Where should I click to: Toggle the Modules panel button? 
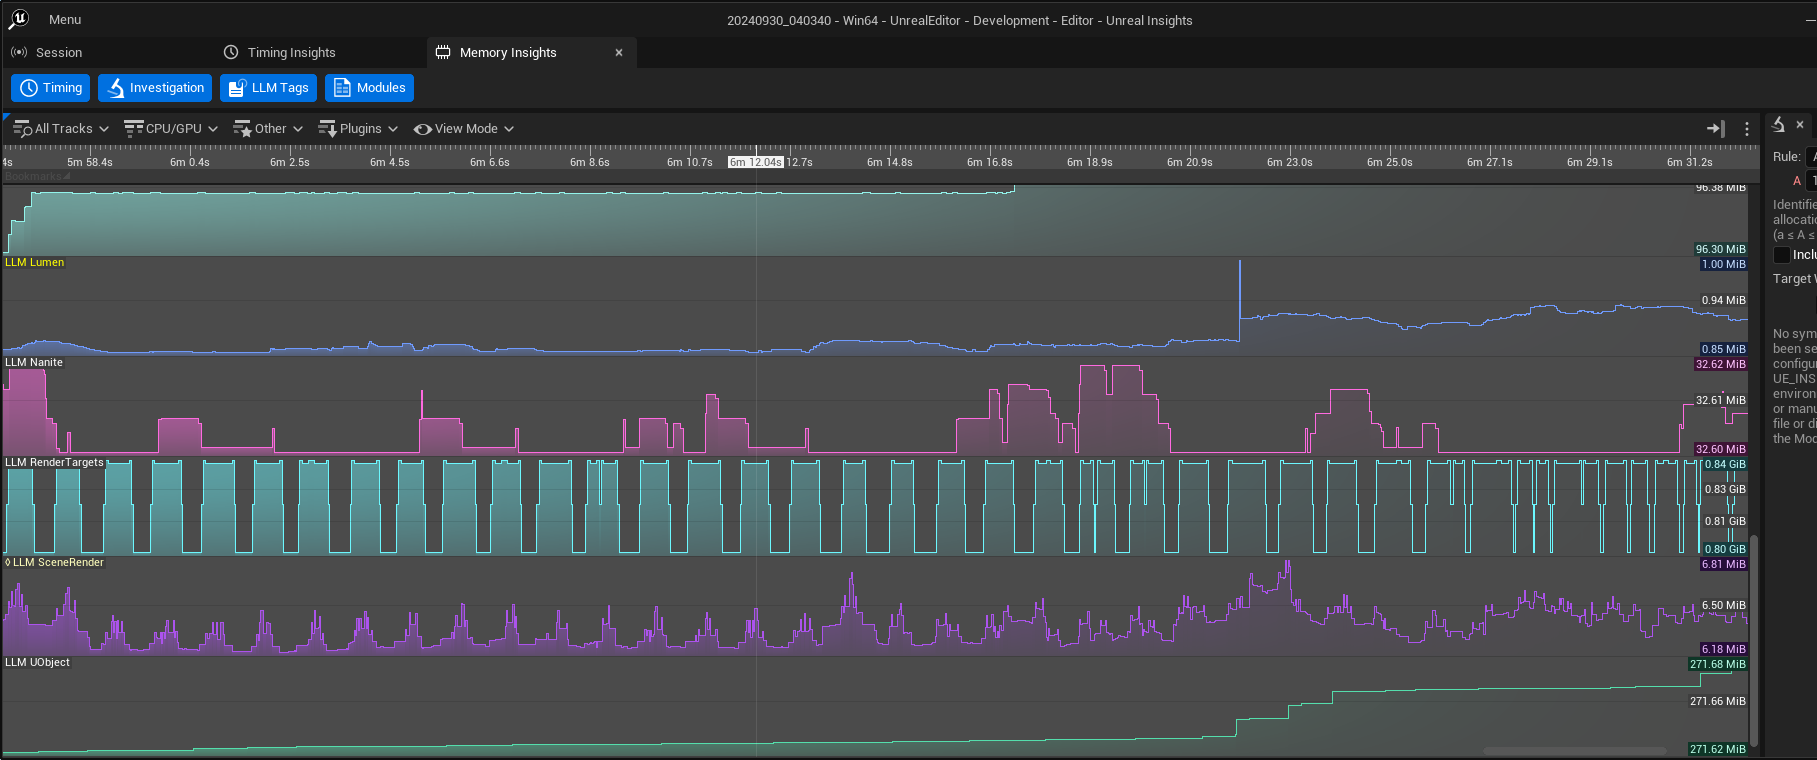coord(369,88)
